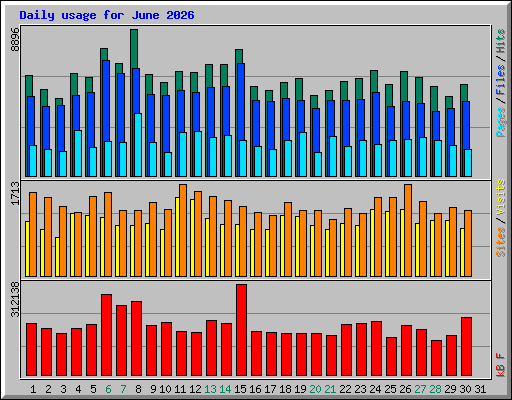This screenshot has width=512, height=400.
Task: Click the chart title 'Daily usage for June 2026'
Action: coord(107,15)
